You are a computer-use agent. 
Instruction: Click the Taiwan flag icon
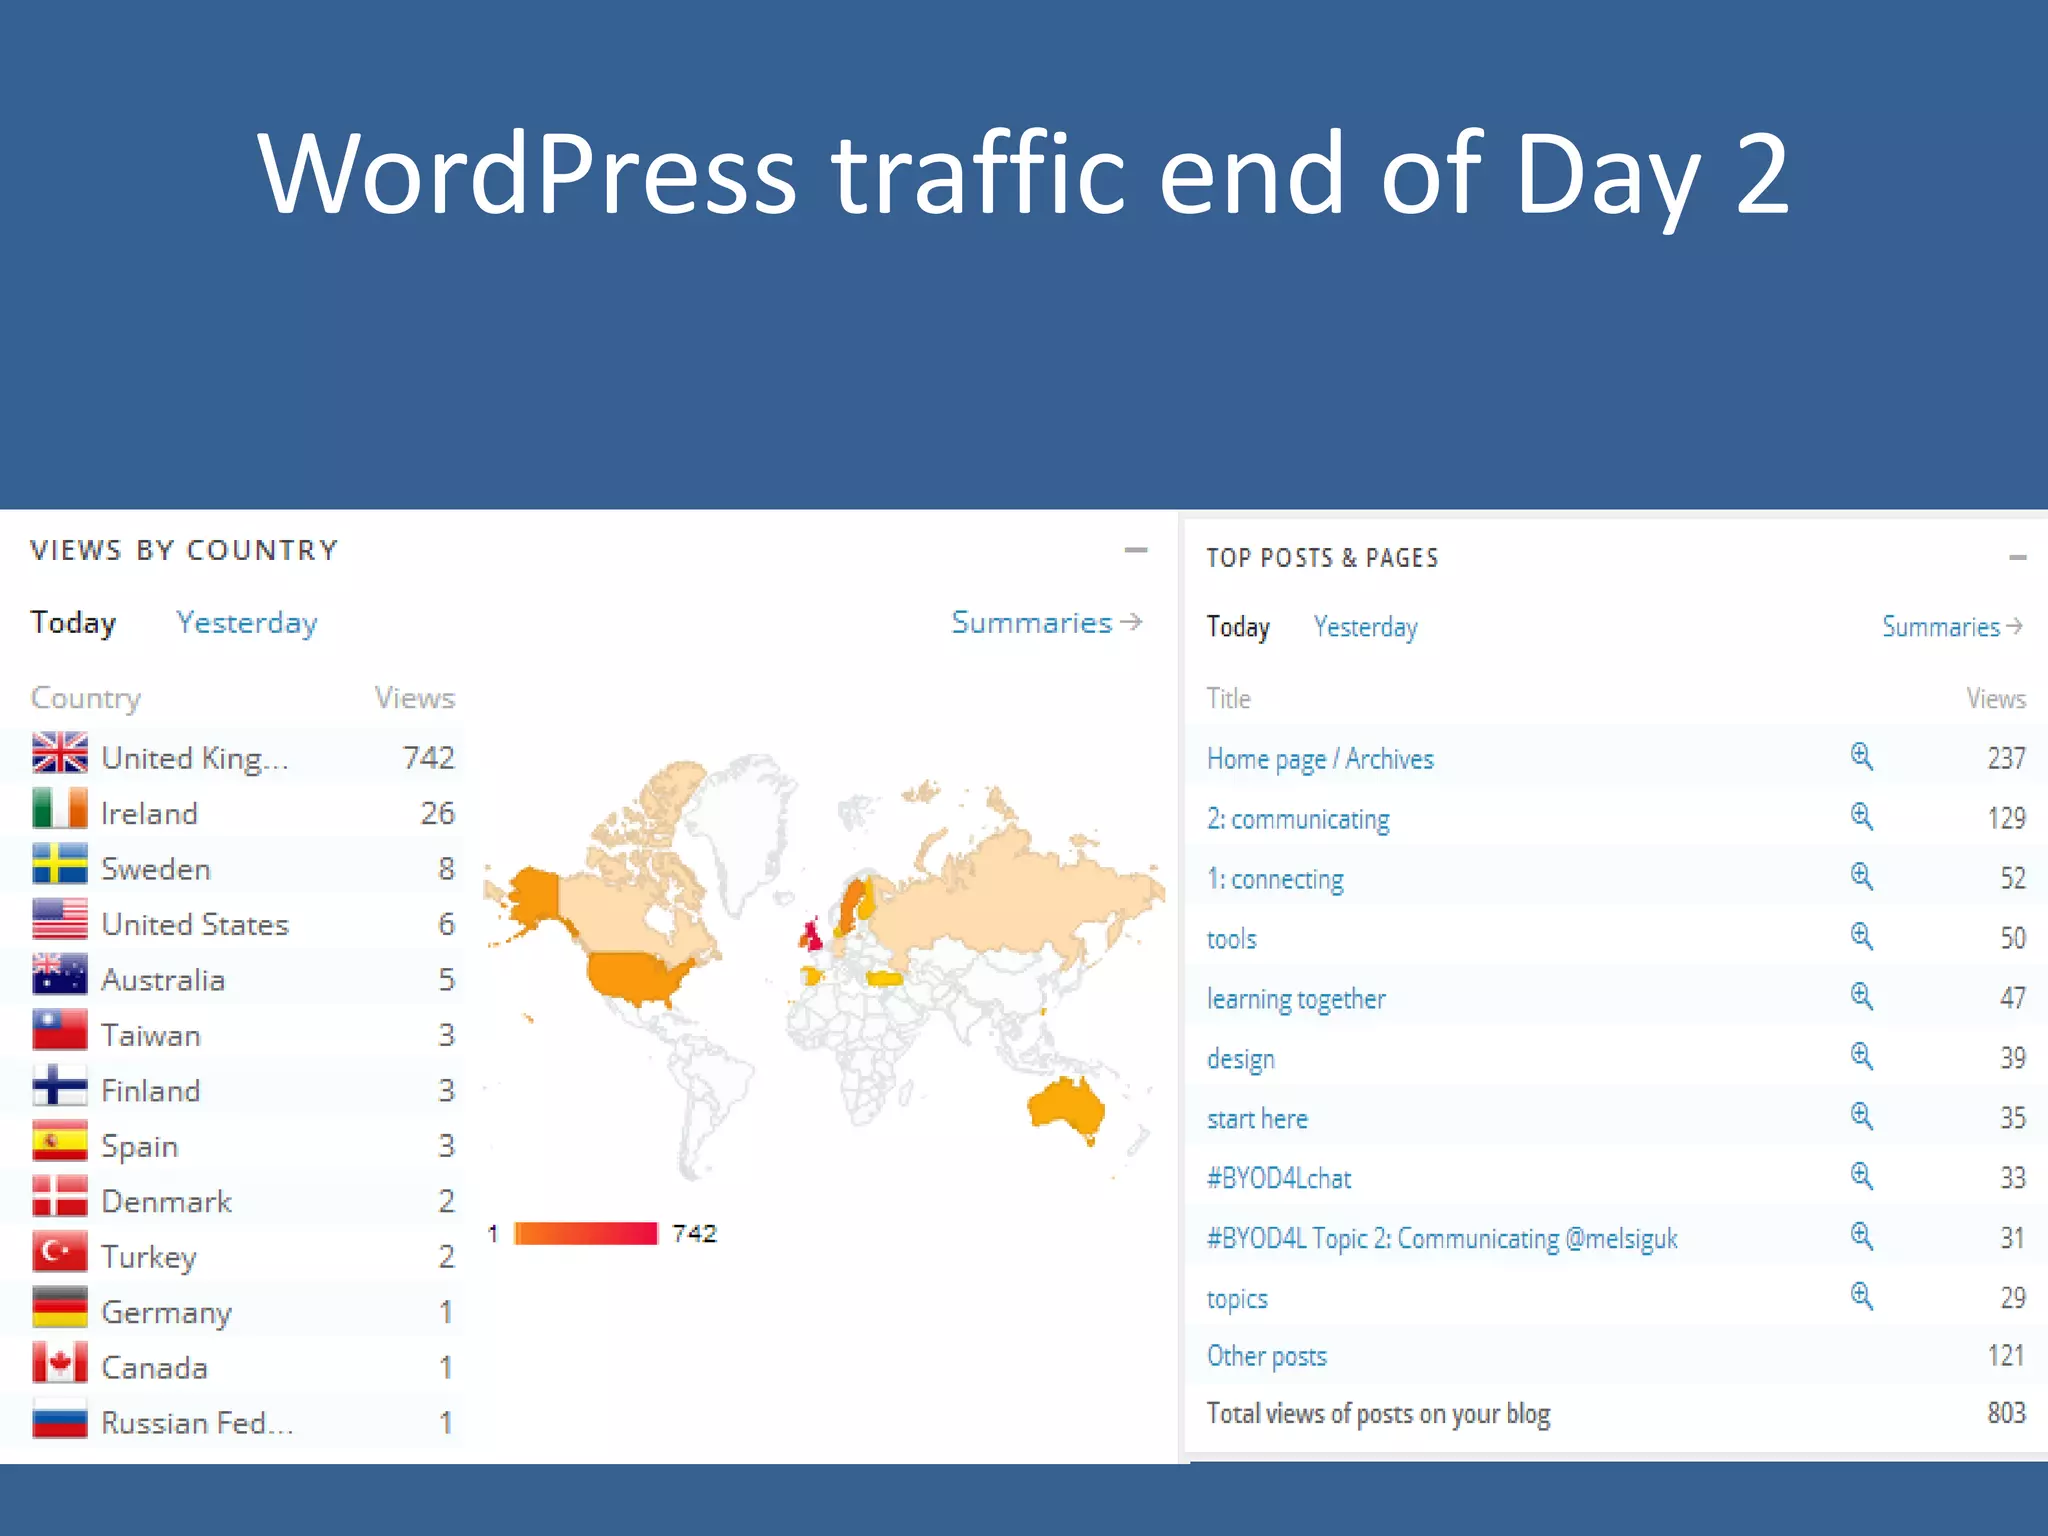click(60, 1030)
